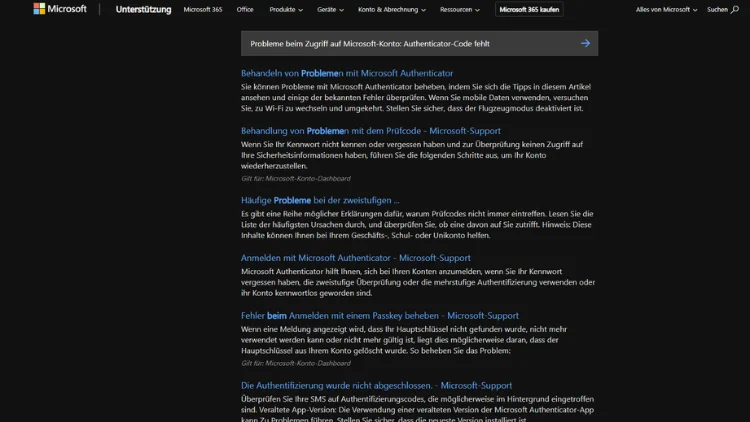Viewport: 750px width, 422px height.
Task: Open the Ressourcen dropdown
Action: point(461,9)
